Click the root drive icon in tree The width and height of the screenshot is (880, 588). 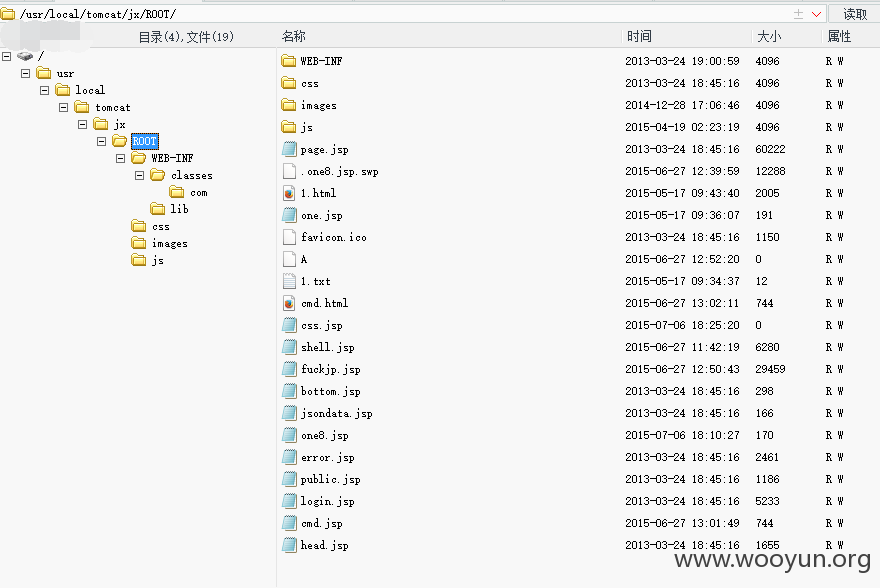(25, 56)
